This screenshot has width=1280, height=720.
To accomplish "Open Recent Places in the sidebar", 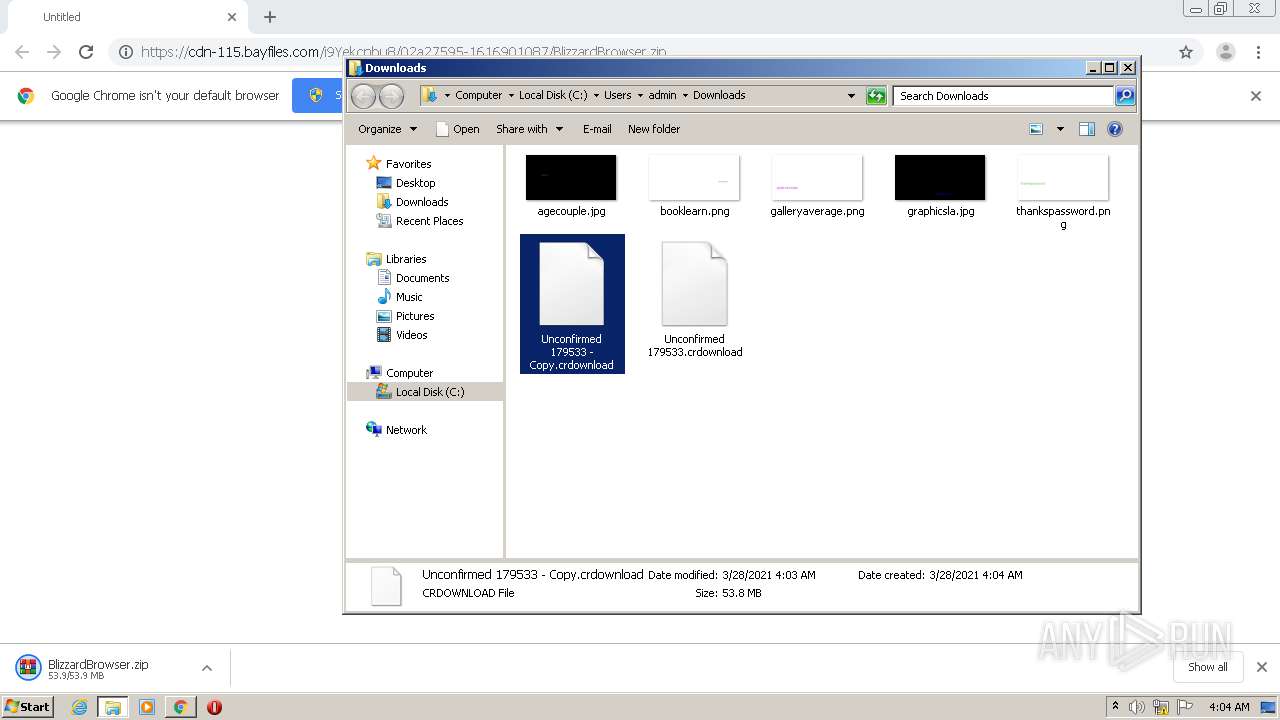I will point(429,221).
